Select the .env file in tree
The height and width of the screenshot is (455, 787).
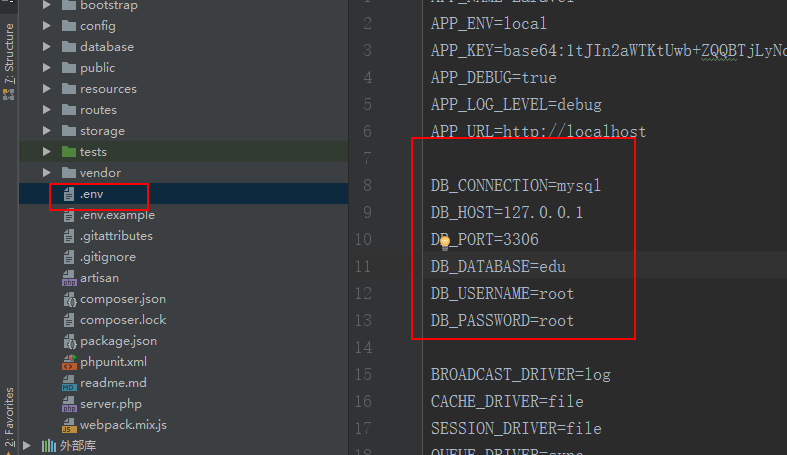coord(91,194)
